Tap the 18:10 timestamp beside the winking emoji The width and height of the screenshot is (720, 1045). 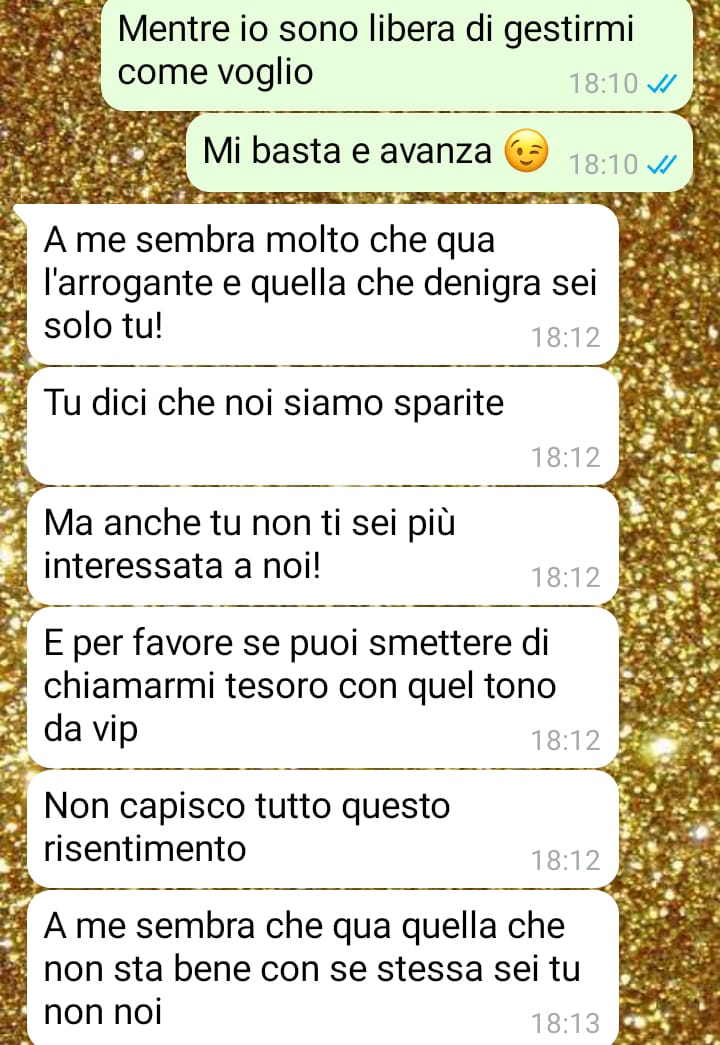click(603, 164)
